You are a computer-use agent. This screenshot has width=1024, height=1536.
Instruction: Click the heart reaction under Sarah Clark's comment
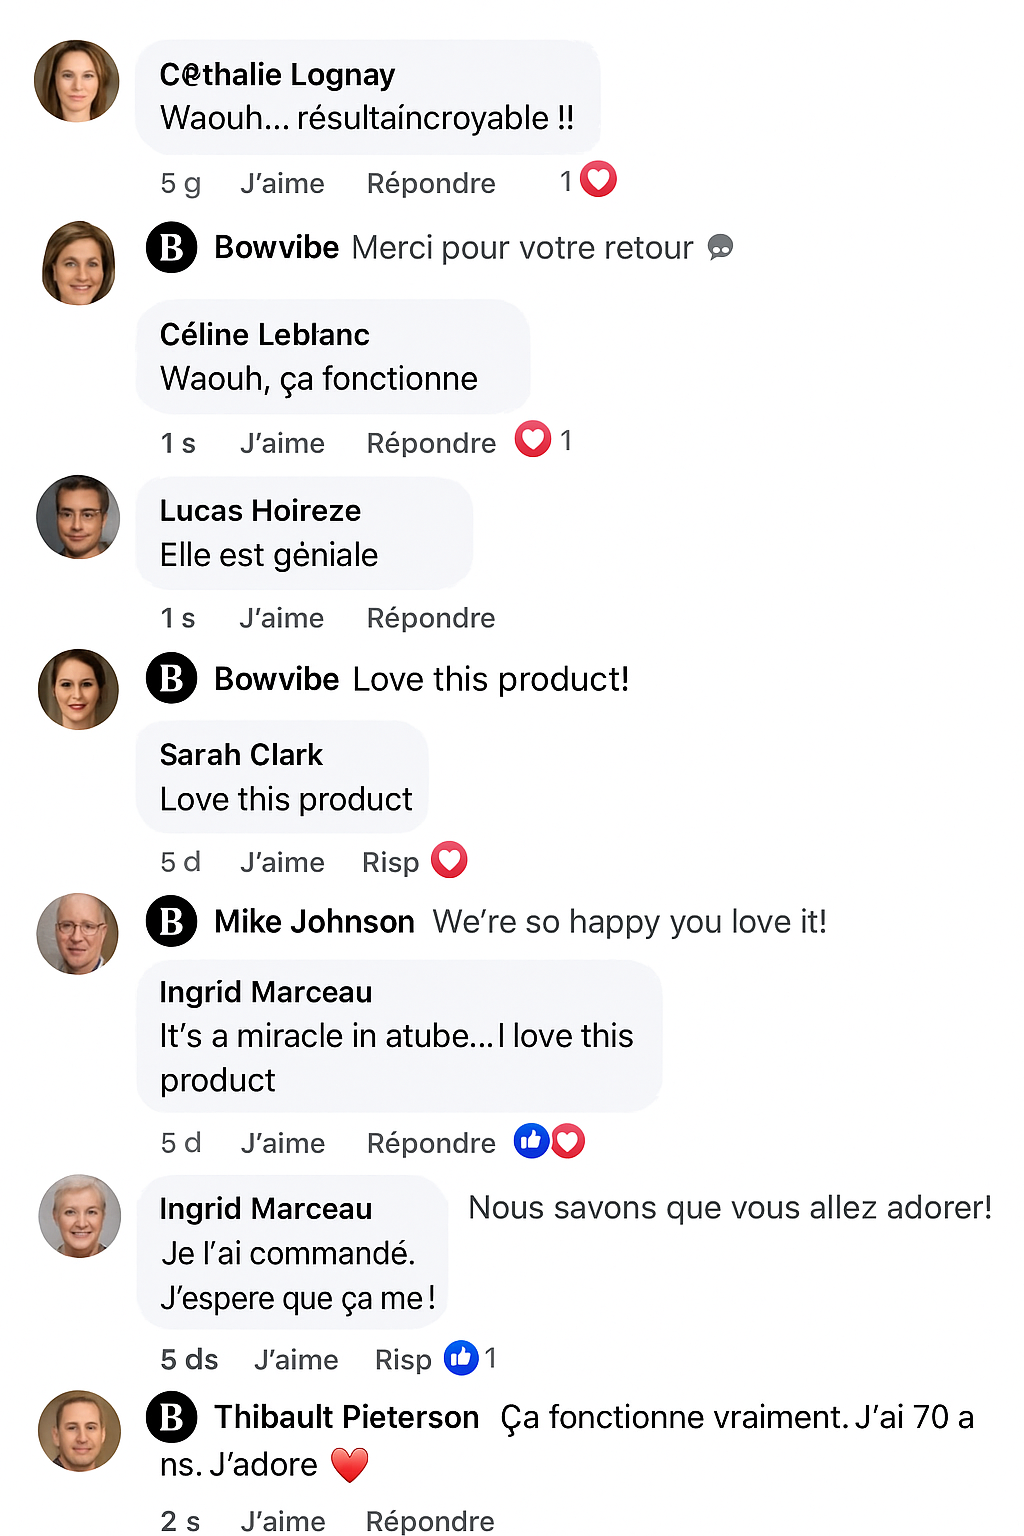[449, 860]
